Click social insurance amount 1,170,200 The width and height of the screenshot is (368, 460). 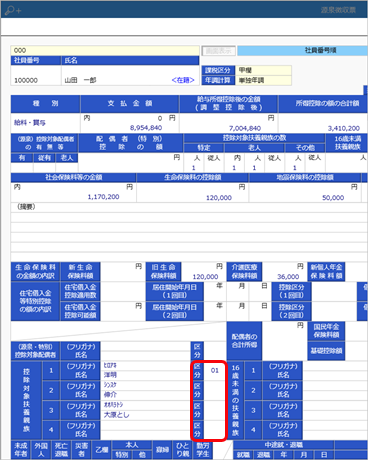point(103,197)
